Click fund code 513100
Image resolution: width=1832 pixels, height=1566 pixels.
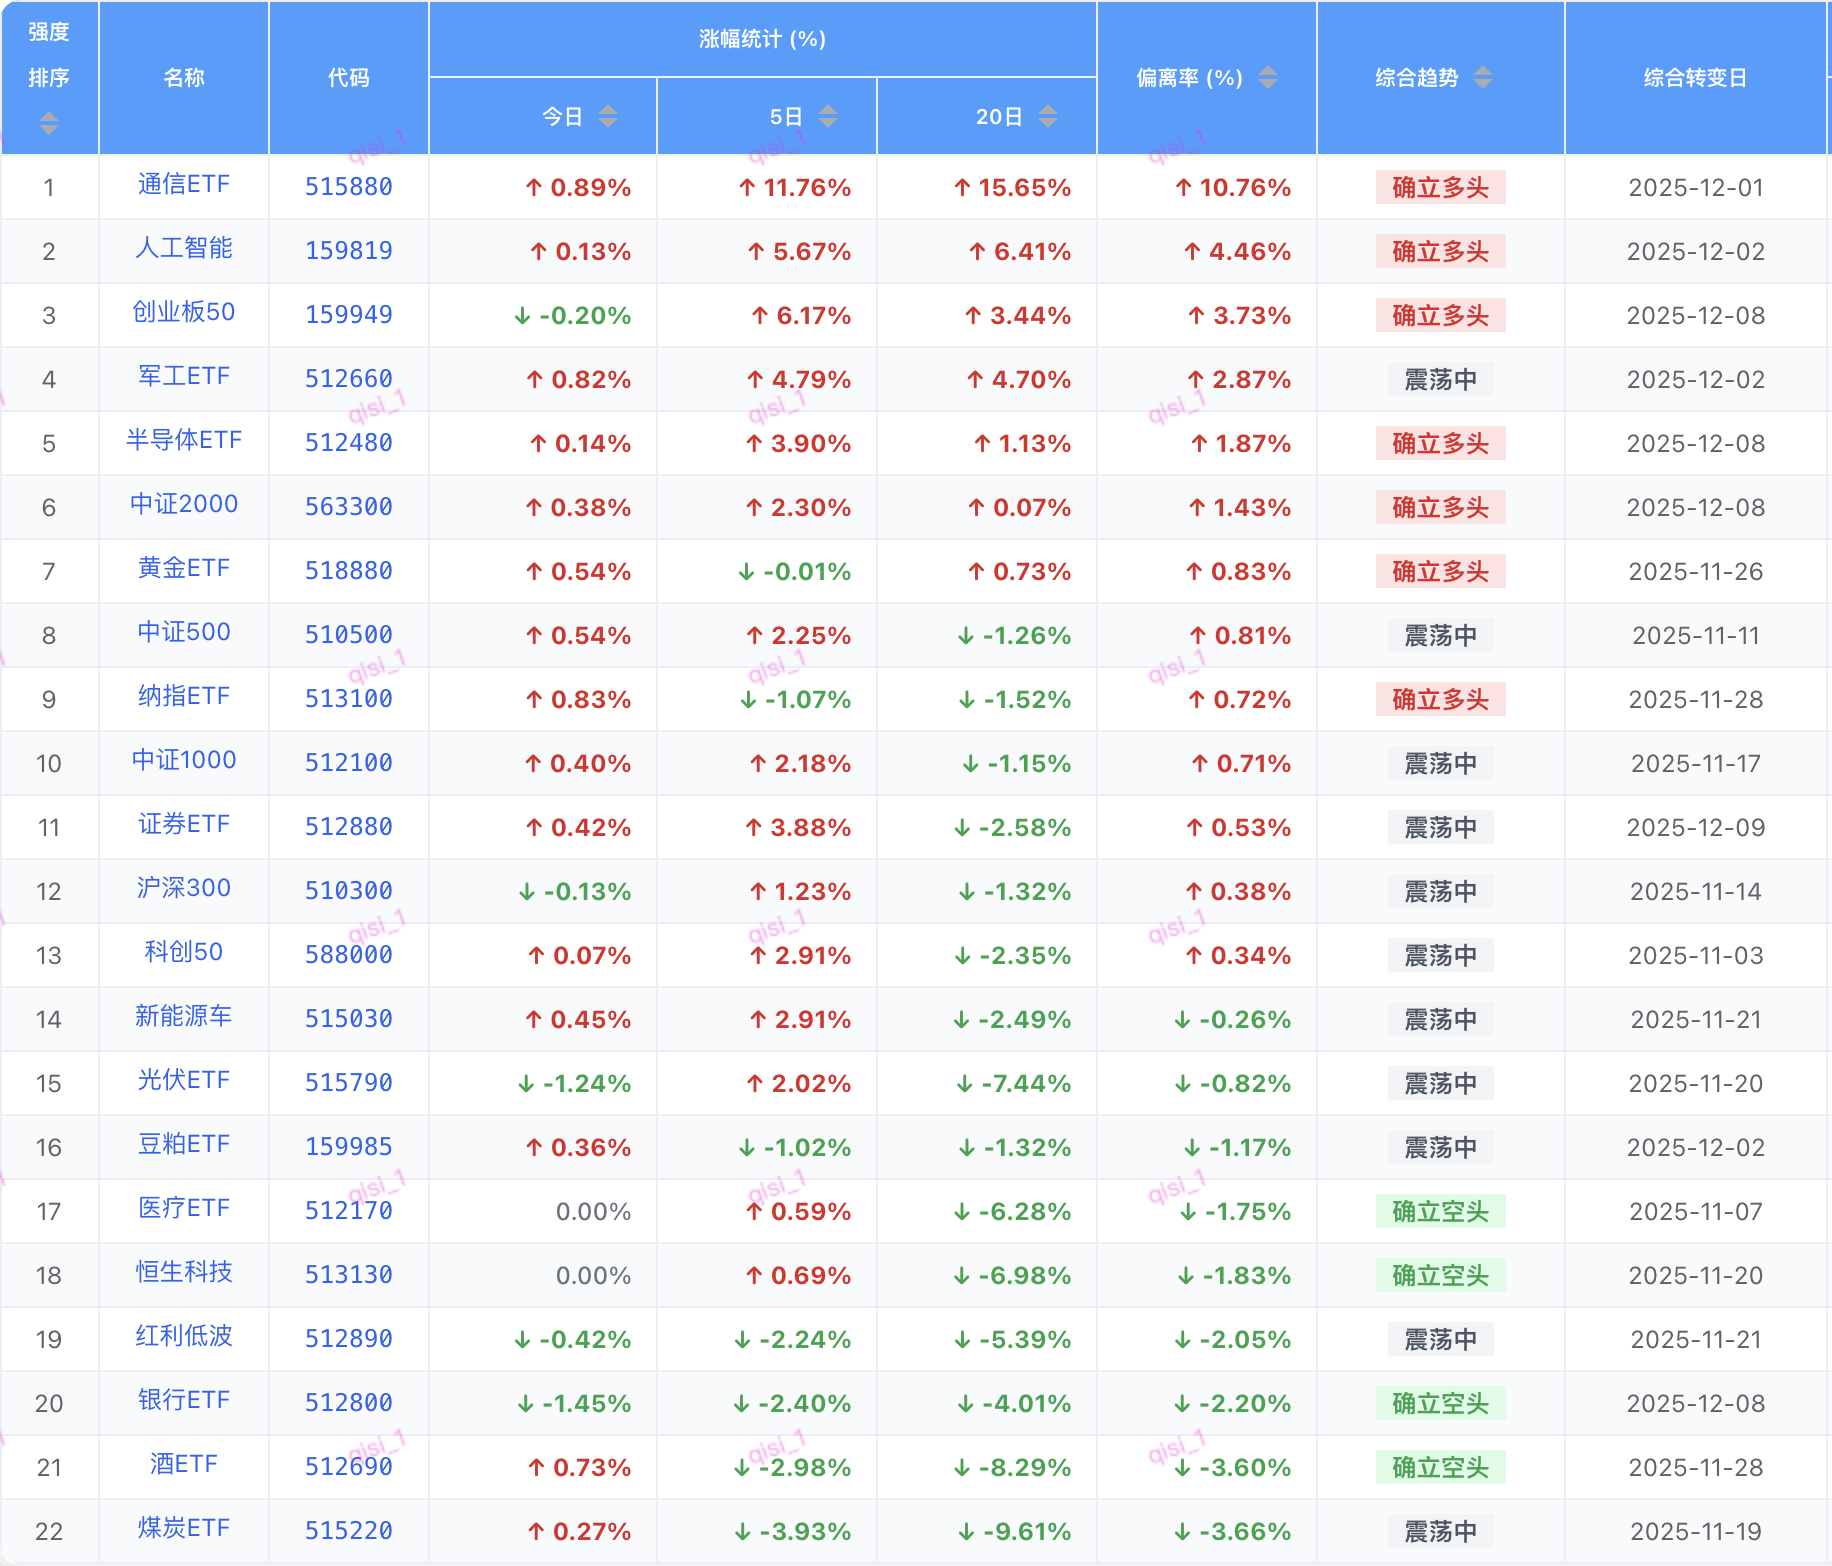click(348, 699)
